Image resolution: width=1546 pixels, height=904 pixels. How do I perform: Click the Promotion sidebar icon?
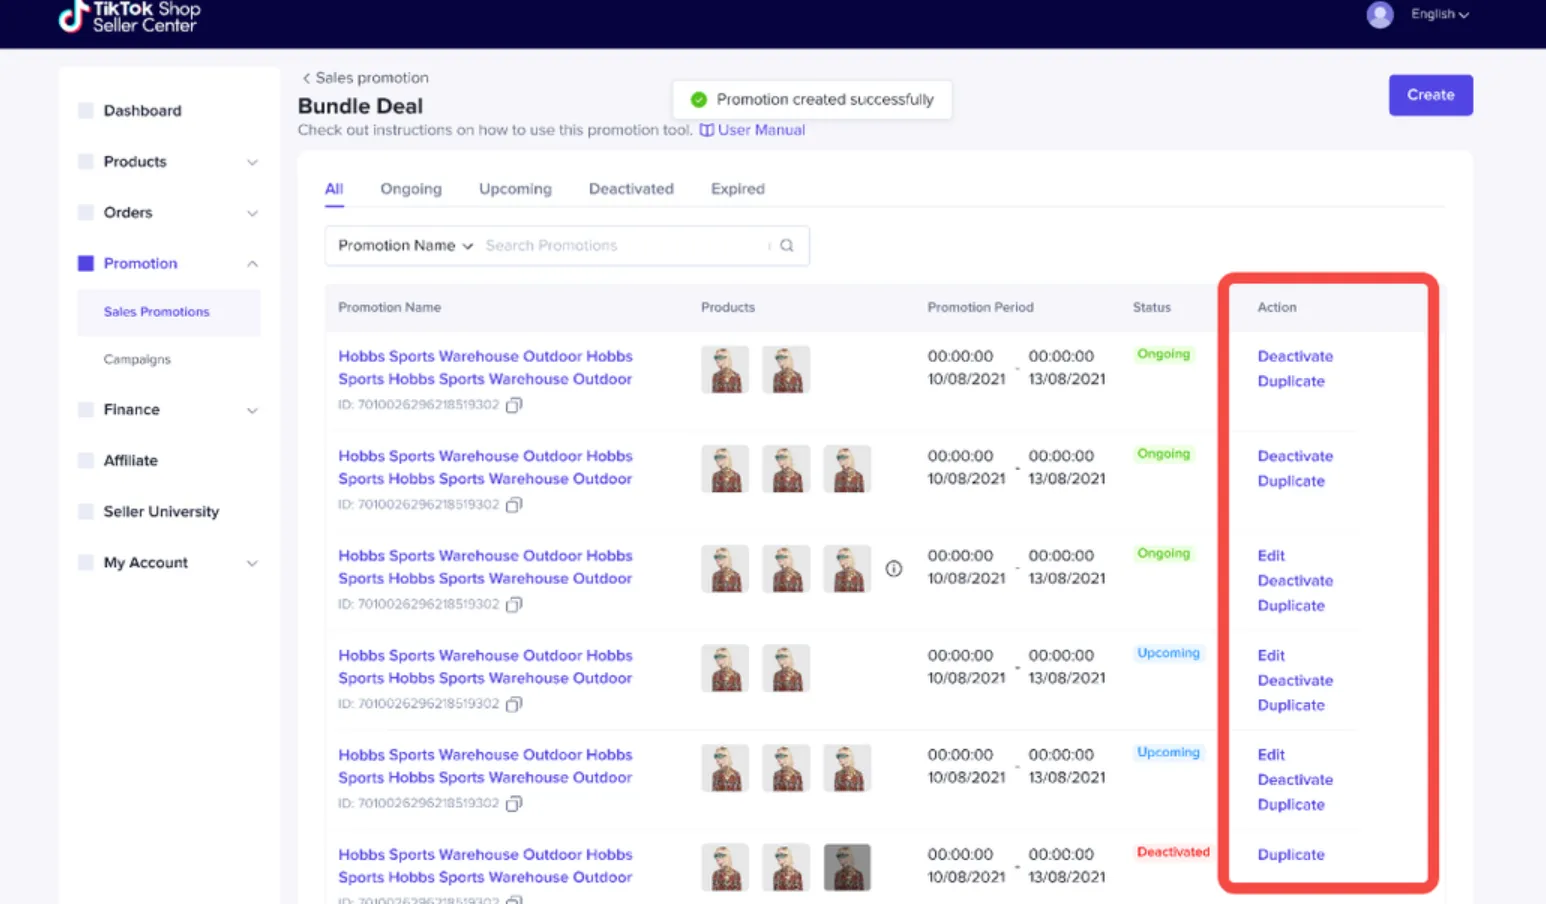click(86, 263)
